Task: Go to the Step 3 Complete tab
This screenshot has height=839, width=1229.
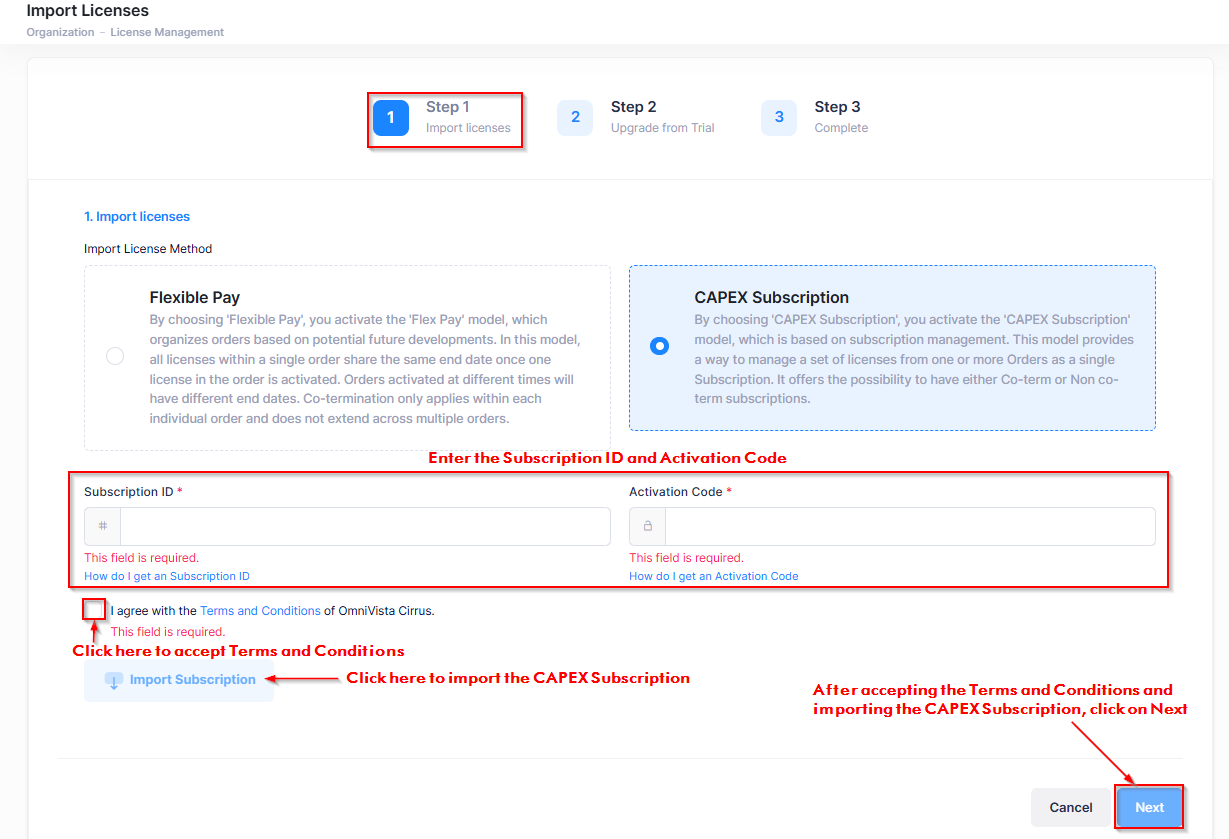Action: pyautogui.click(x=840, y=117)
